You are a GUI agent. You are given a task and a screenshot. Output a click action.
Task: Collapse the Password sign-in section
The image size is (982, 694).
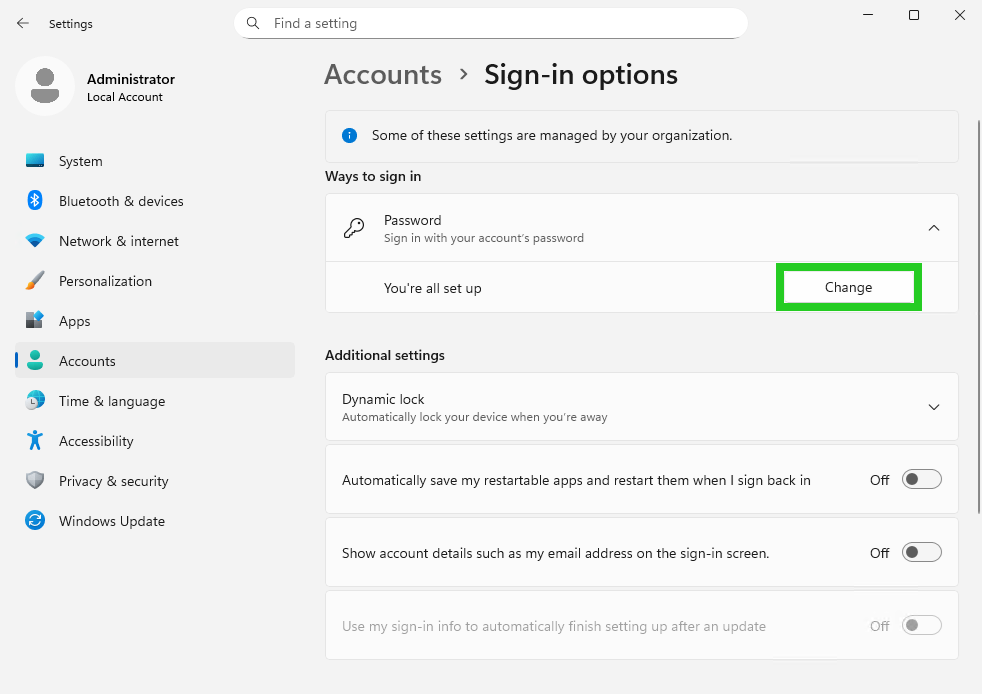[933, 228]
